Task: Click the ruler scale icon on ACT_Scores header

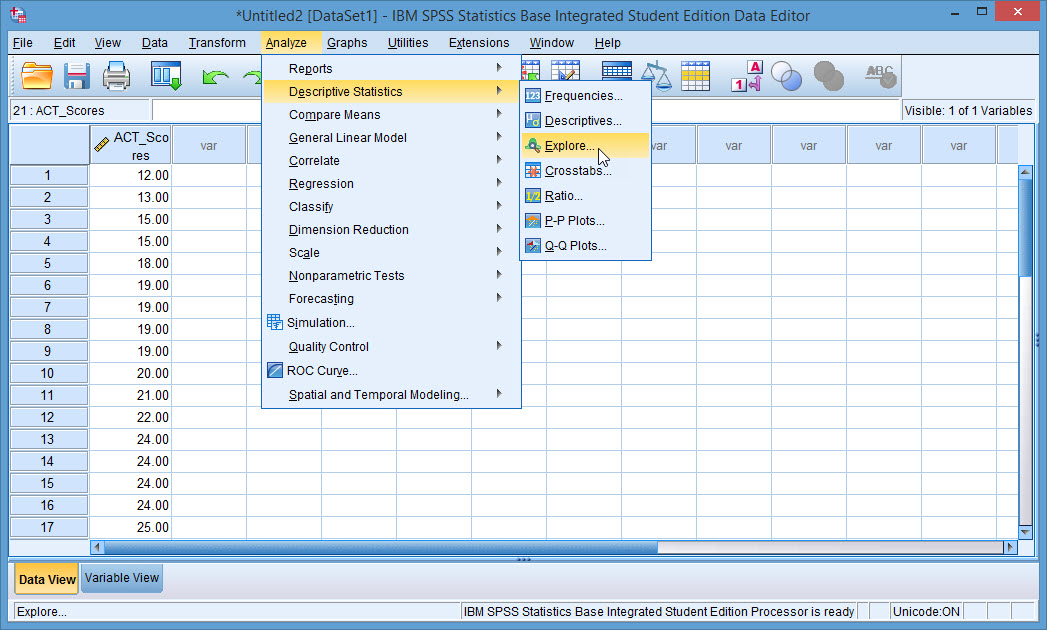Action: 101,144
